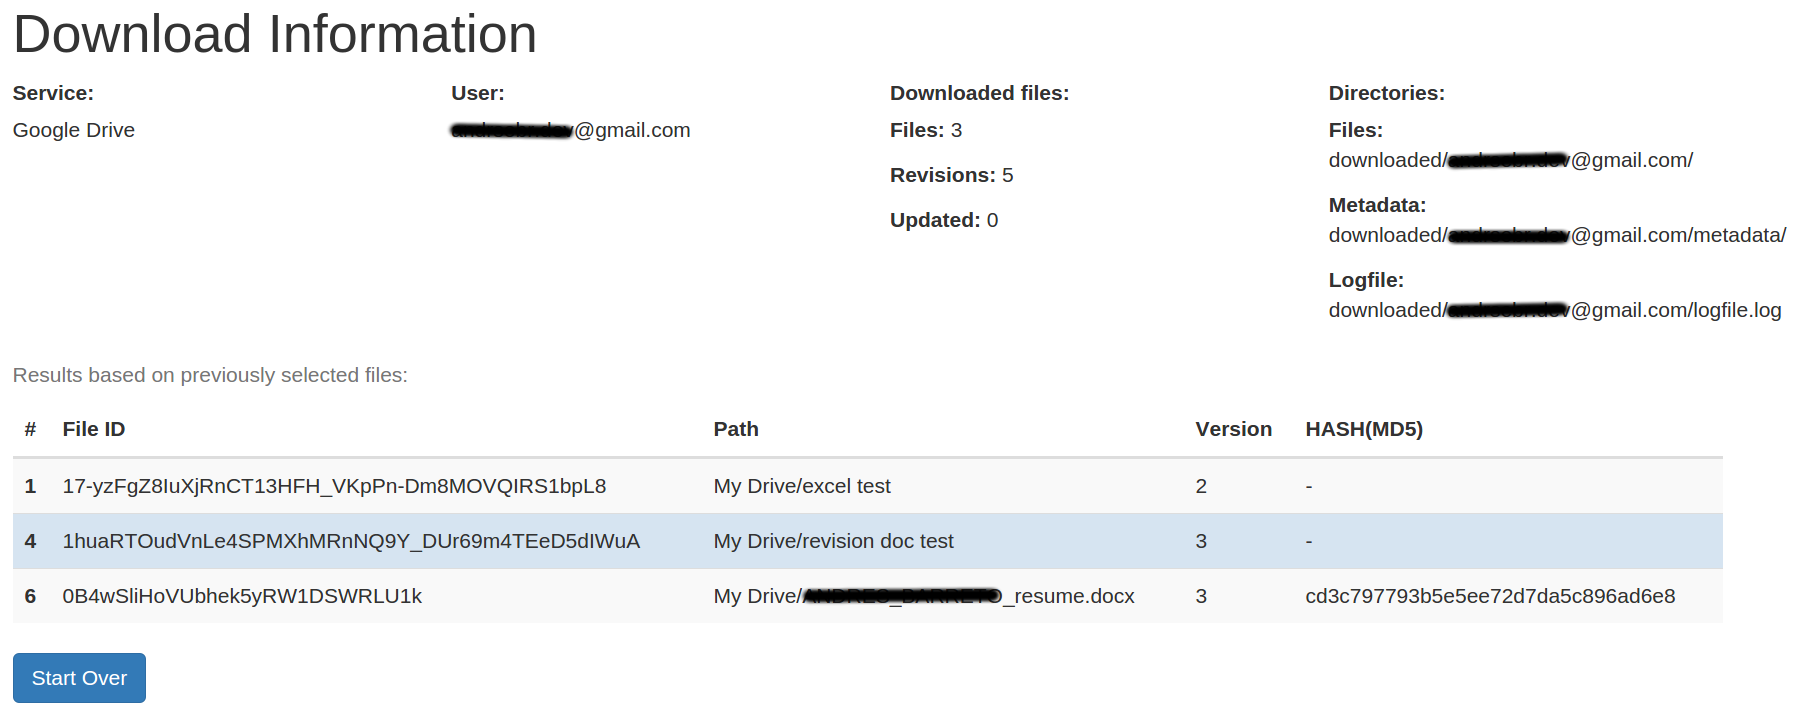The height and width of the screenshot is (724, 1793).
Task: Click the Start Over button
Action: coord(79,678)
